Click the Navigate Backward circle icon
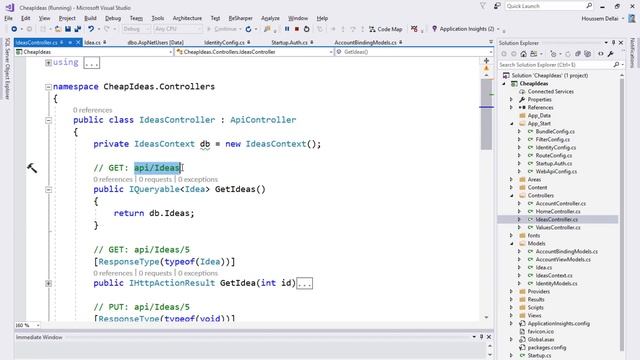Screen dimensions: 640x360 14,29
